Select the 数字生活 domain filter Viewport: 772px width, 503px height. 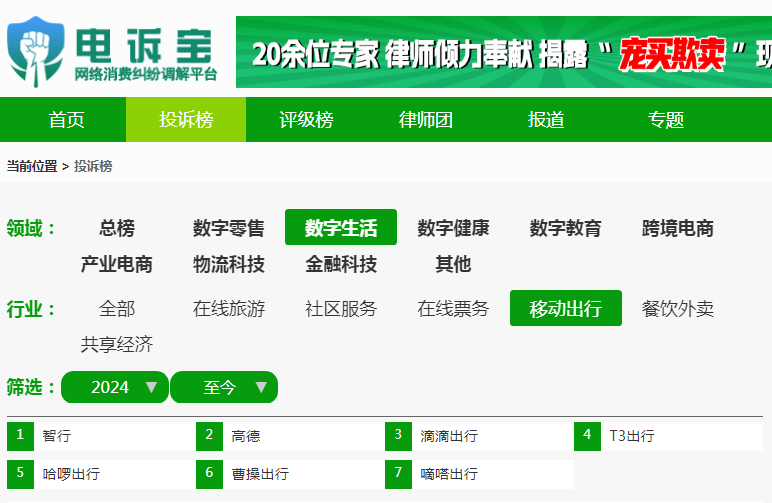coord(341,227)
